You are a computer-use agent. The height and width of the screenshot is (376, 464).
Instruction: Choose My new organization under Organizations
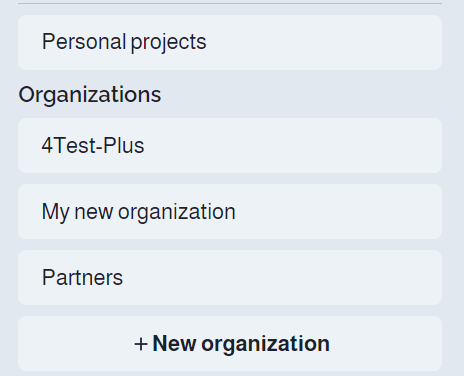[230, 211]
